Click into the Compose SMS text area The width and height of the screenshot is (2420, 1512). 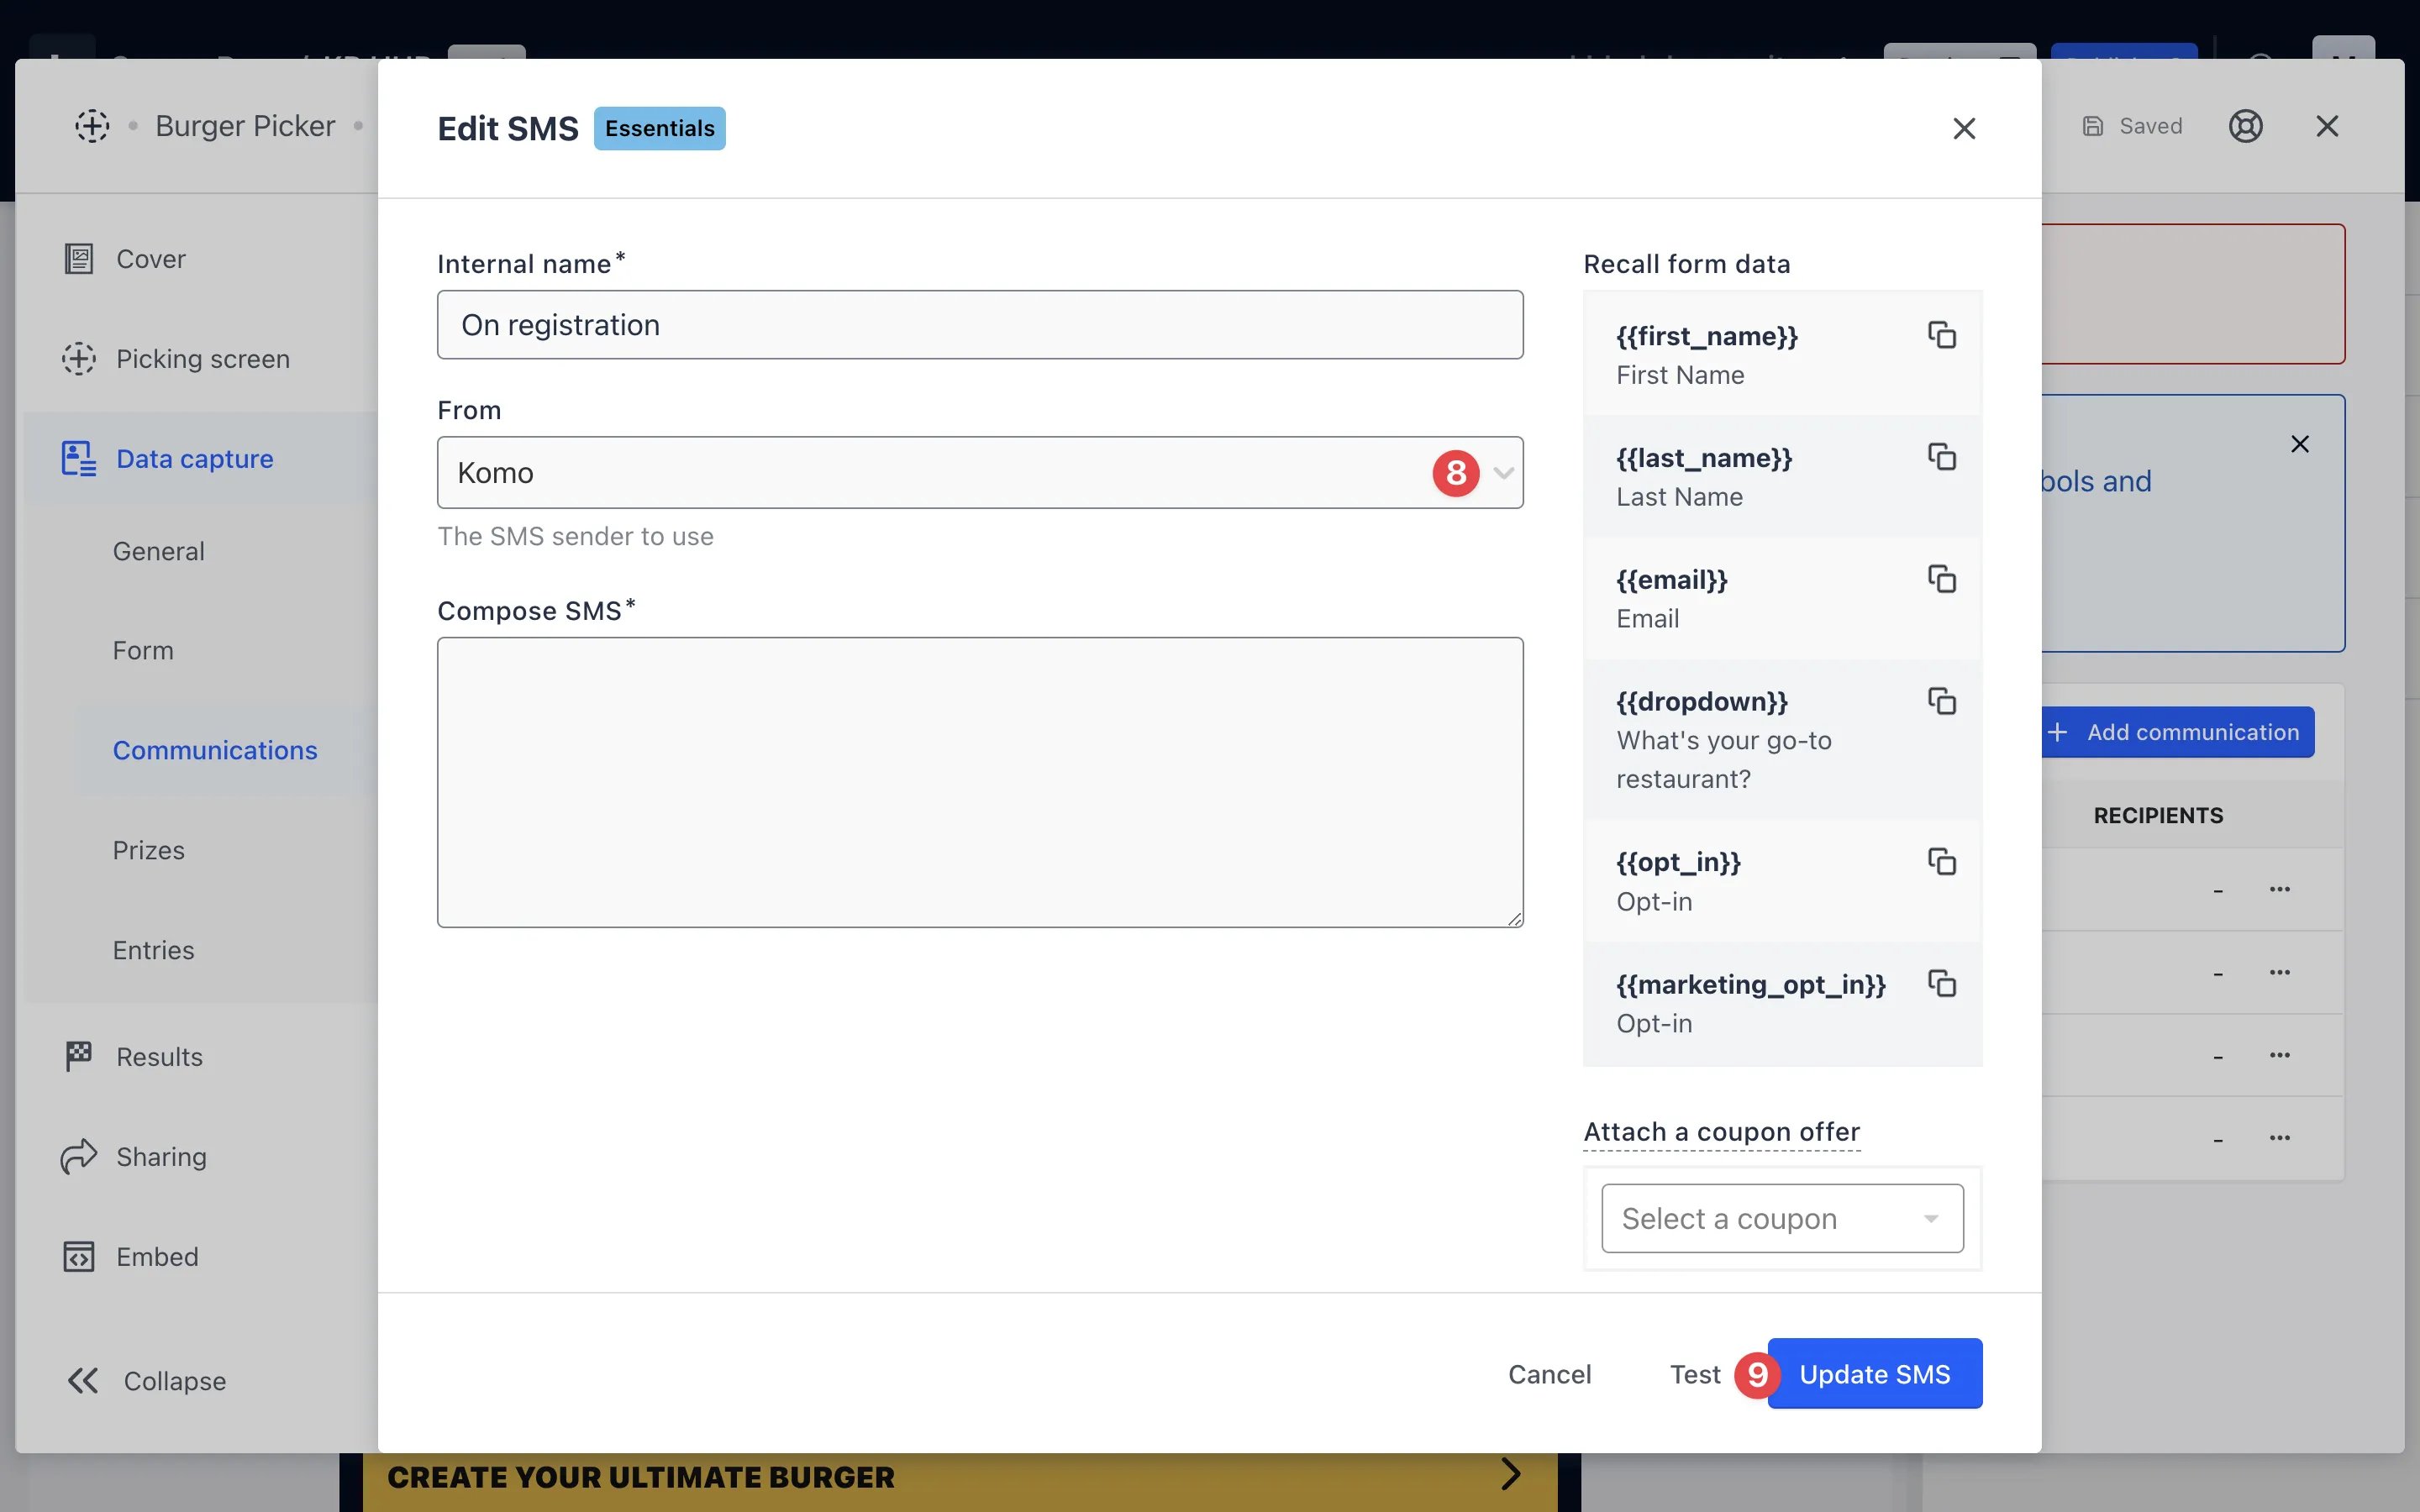click(980, 782)
